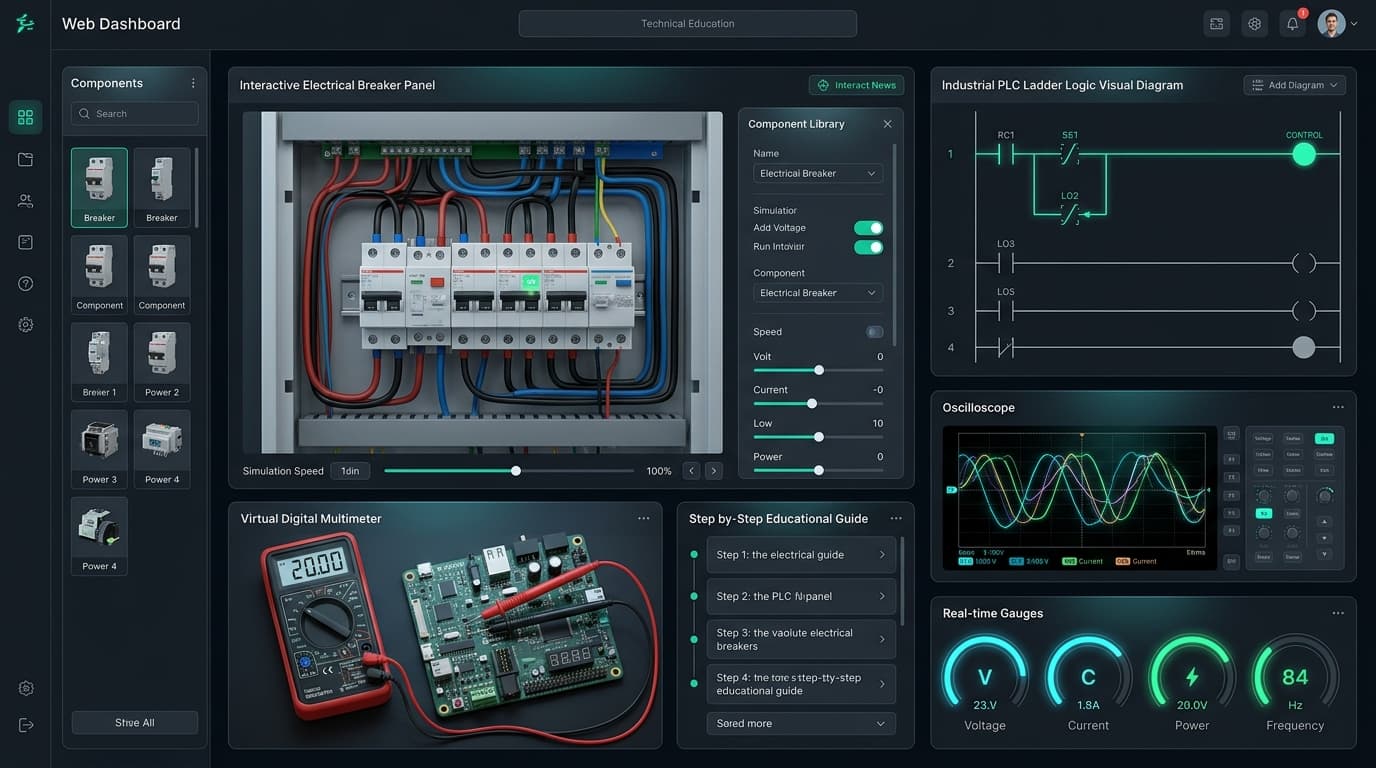The width and height of the screenshot is (1376, 768).
Task: Click the window icon left of the header gear
Action: [x=1217, y=24]
